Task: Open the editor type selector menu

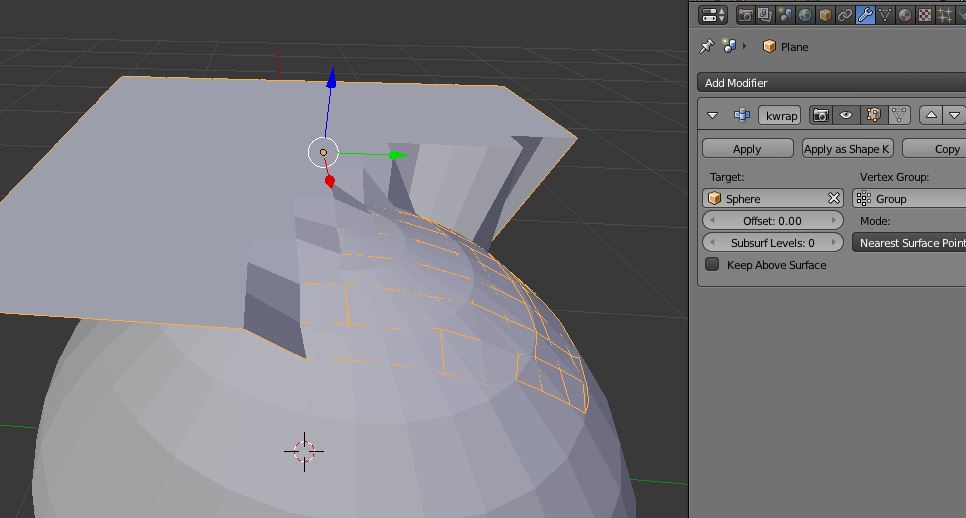Action: click(x=713, y=15)
